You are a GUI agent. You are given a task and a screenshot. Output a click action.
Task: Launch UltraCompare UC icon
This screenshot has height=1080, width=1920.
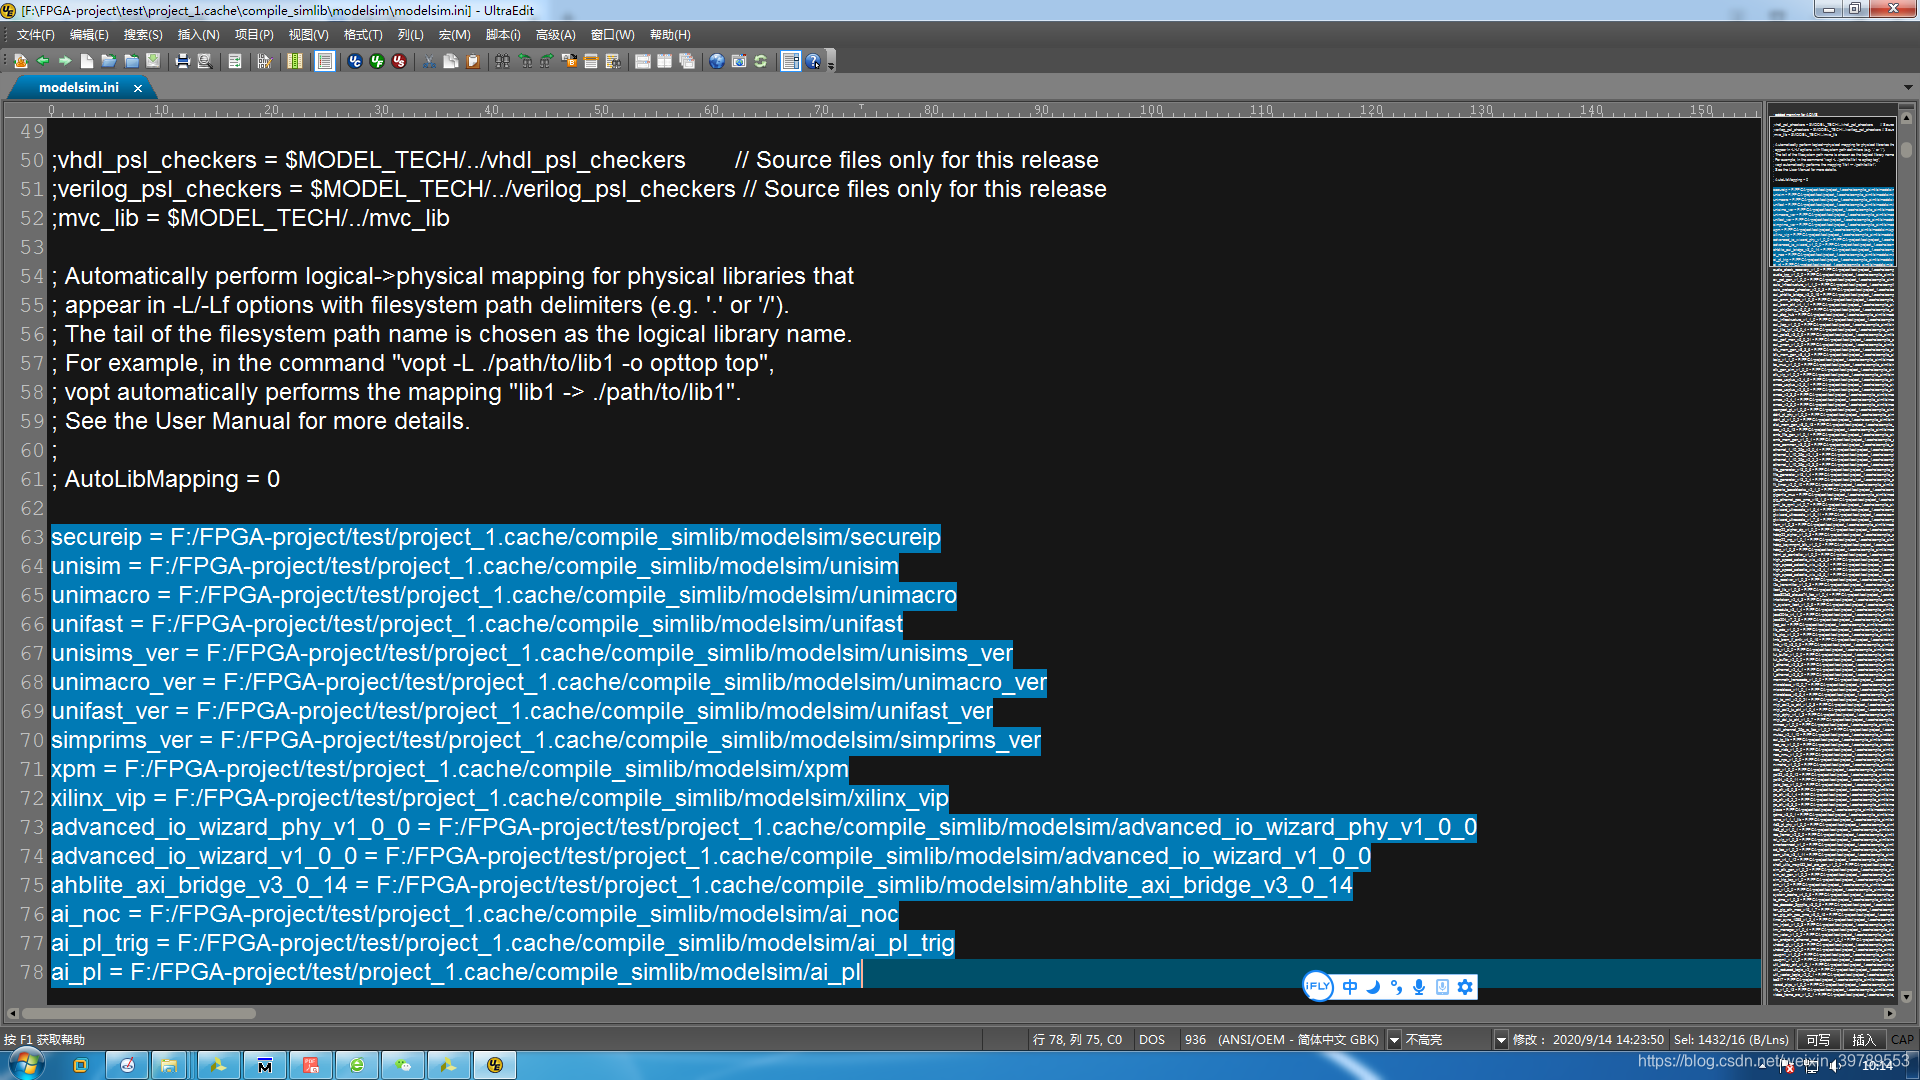[x=354, y=61]
